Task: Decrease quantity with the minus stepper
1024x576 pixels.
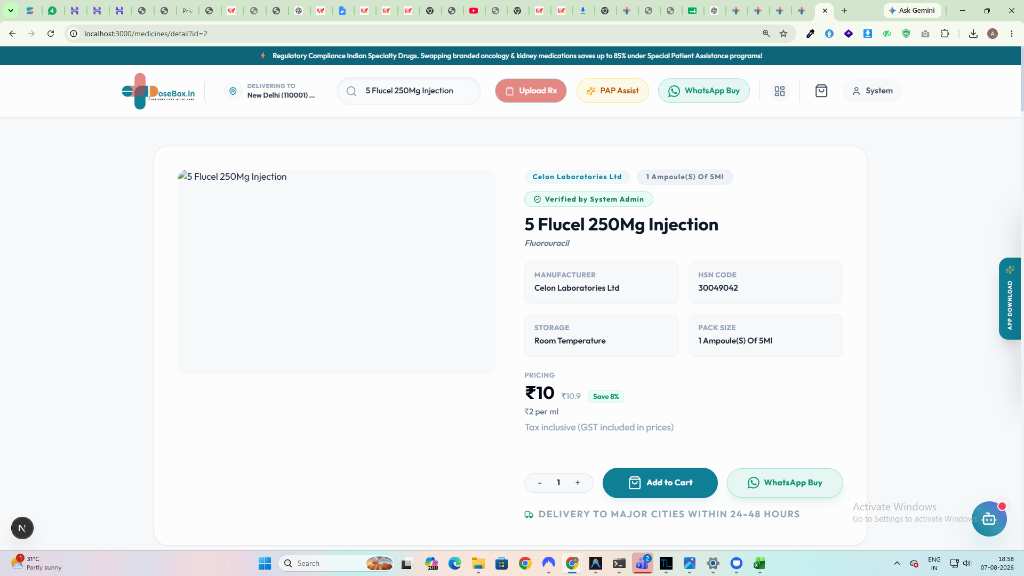Action: tap(539, 483)
